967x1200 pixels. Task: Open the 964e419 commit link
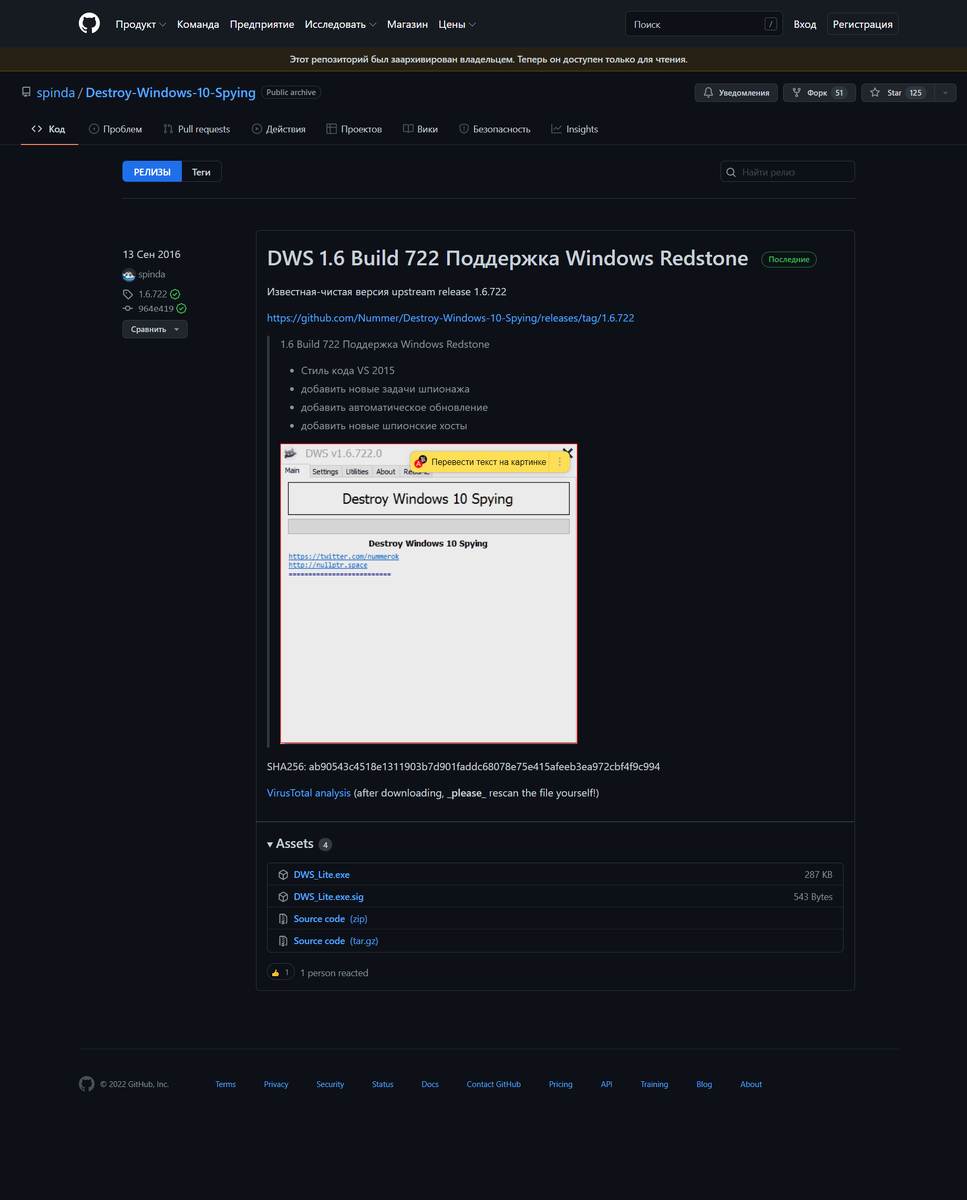pos(155,309)
